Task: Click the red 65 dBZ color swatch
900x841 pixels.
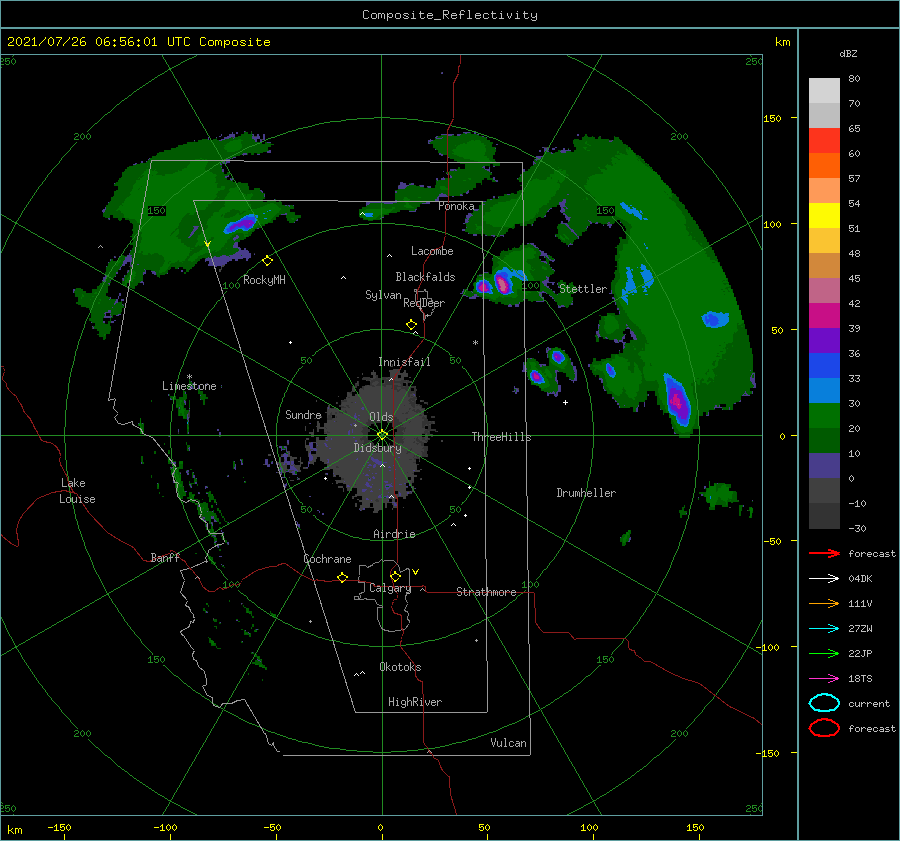Action: pos(824,140)
